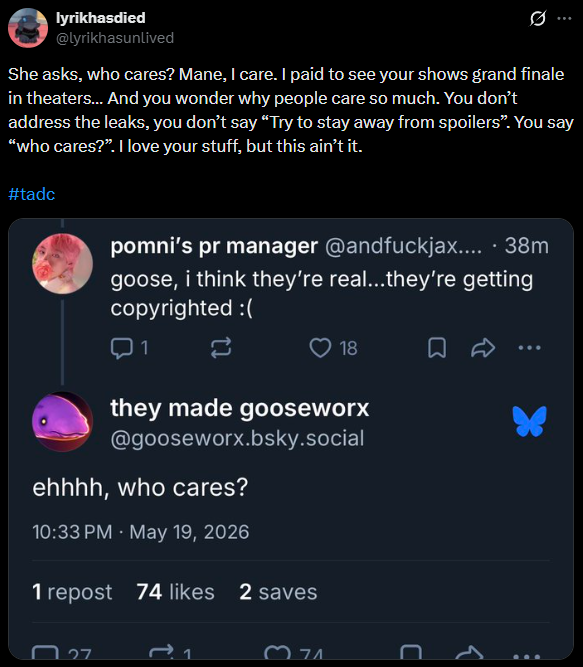Viewport: 583px width, 667px height.
Task: Click the reply icon under pomni's pr manager post
Action: 121,348
